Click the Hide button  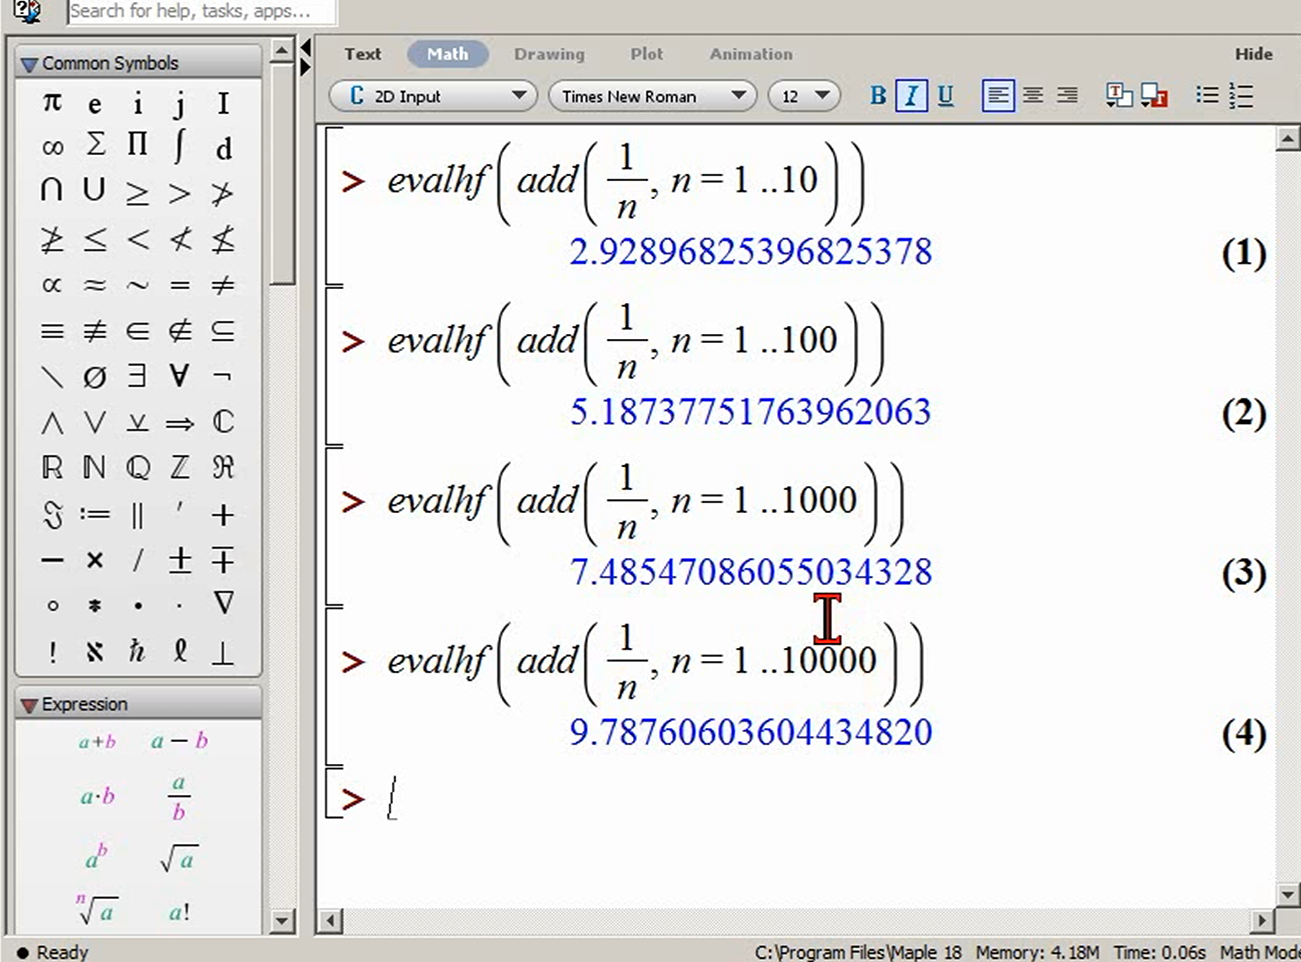1254,54
